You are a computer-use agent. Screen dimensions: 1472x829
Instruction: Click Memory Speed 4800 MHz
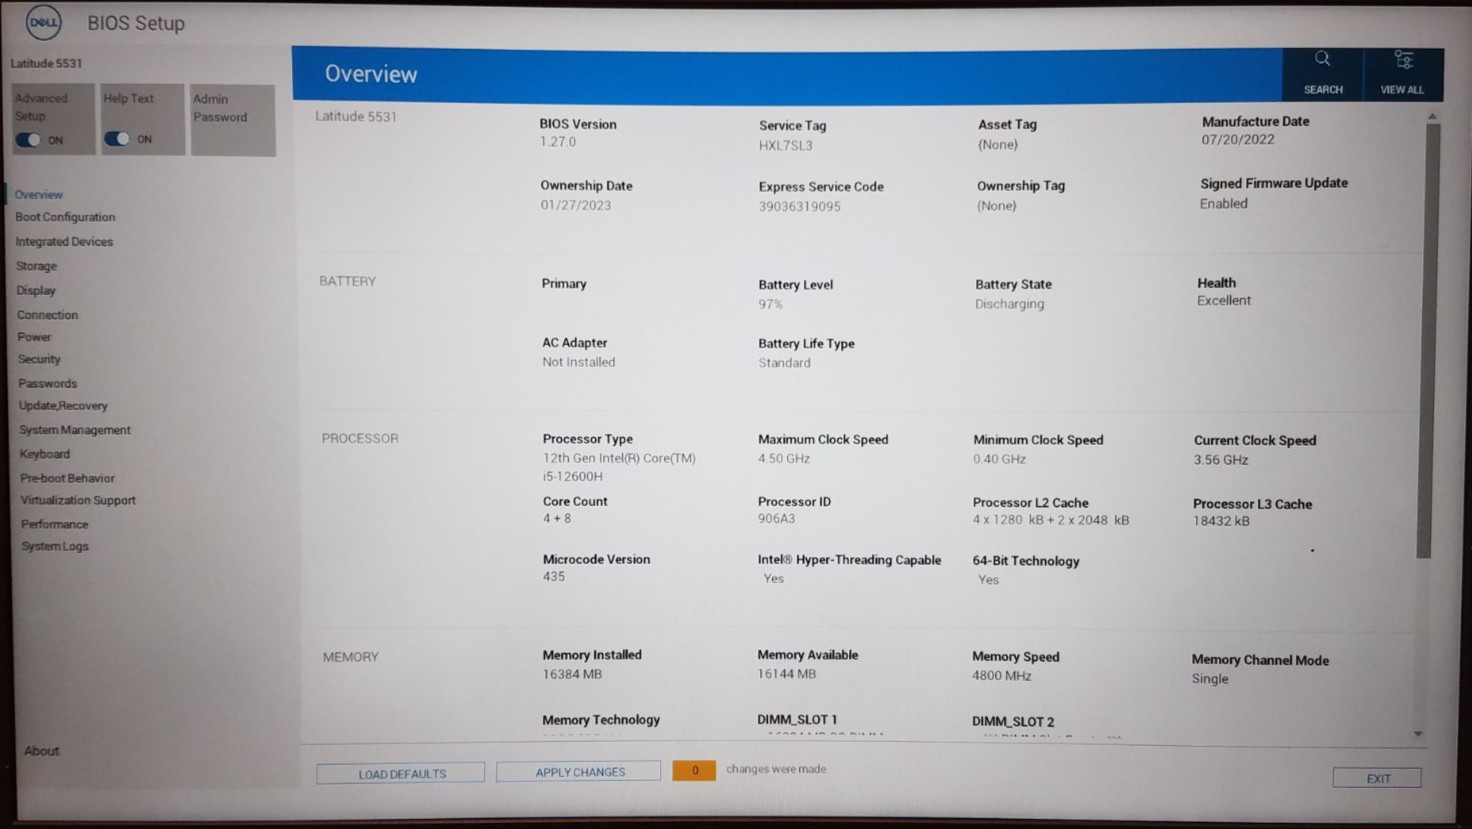[x=1002, y=676]
